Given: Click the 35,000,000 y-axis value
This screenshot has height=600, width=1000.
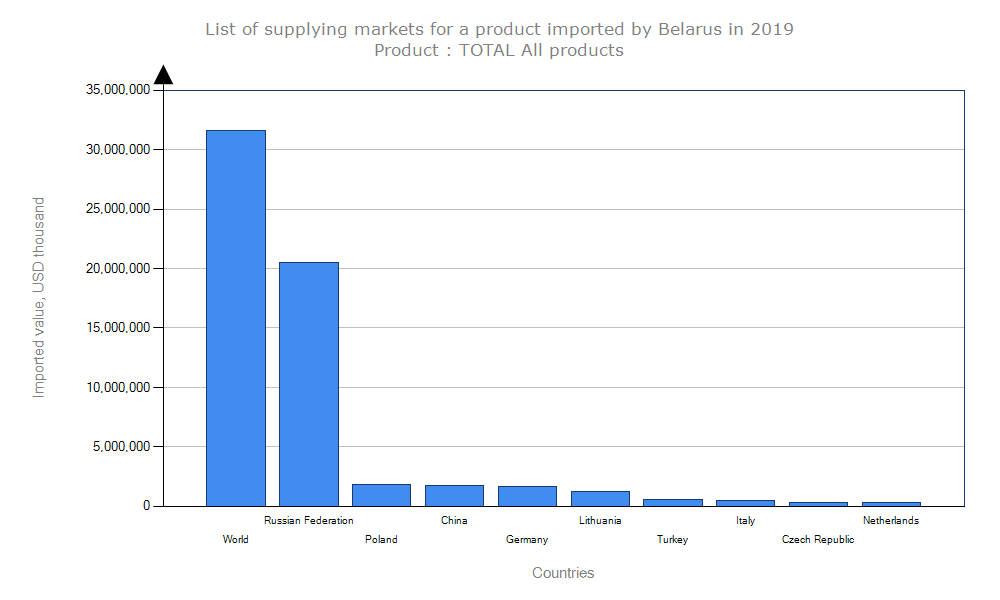Looking at the screenshot, I should pyautogui.click(x=119, y=90).
